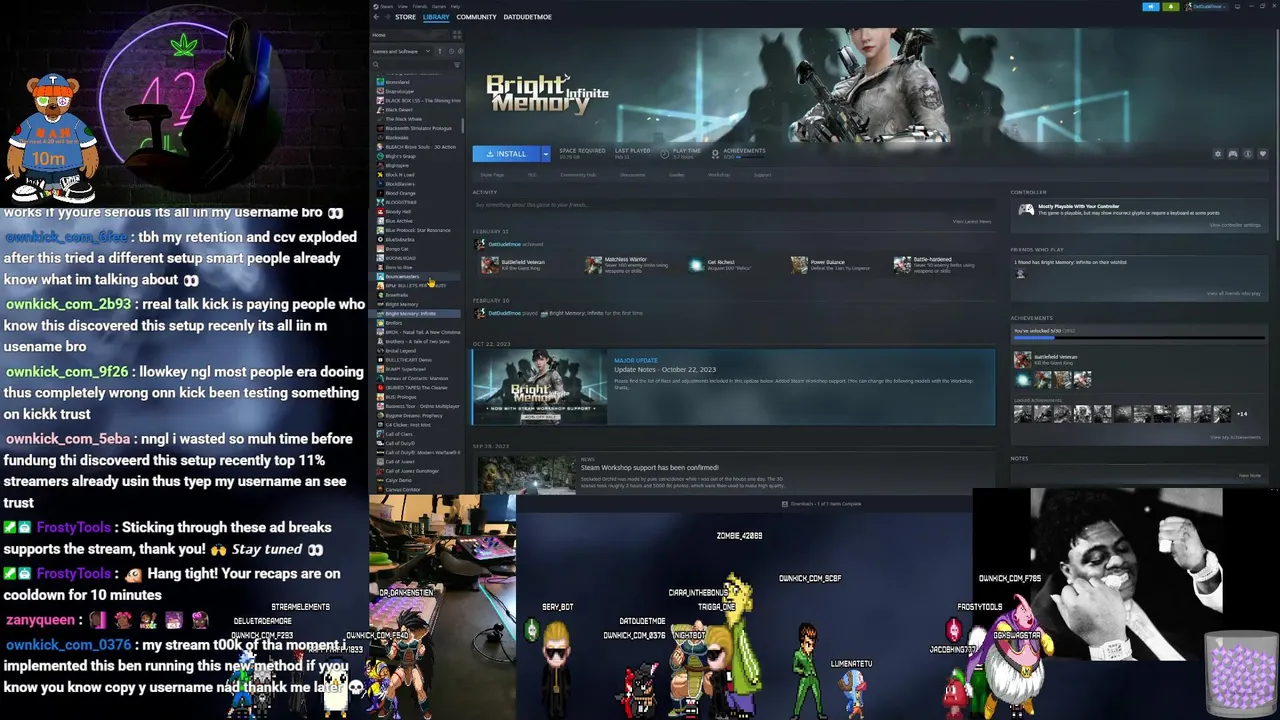Image resolution: width=1280 pixels, height=720 pixels.
Task: Open the Friends menu
Action: click(x=420, y=6)
